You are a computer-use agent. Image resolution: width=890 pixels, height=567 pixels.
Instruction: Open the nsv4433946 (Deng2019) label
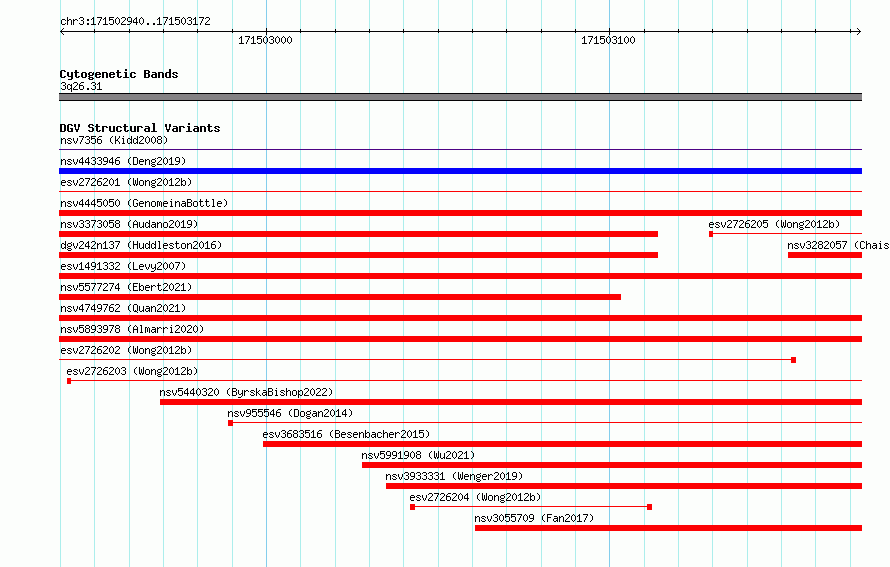pos(123,161)
